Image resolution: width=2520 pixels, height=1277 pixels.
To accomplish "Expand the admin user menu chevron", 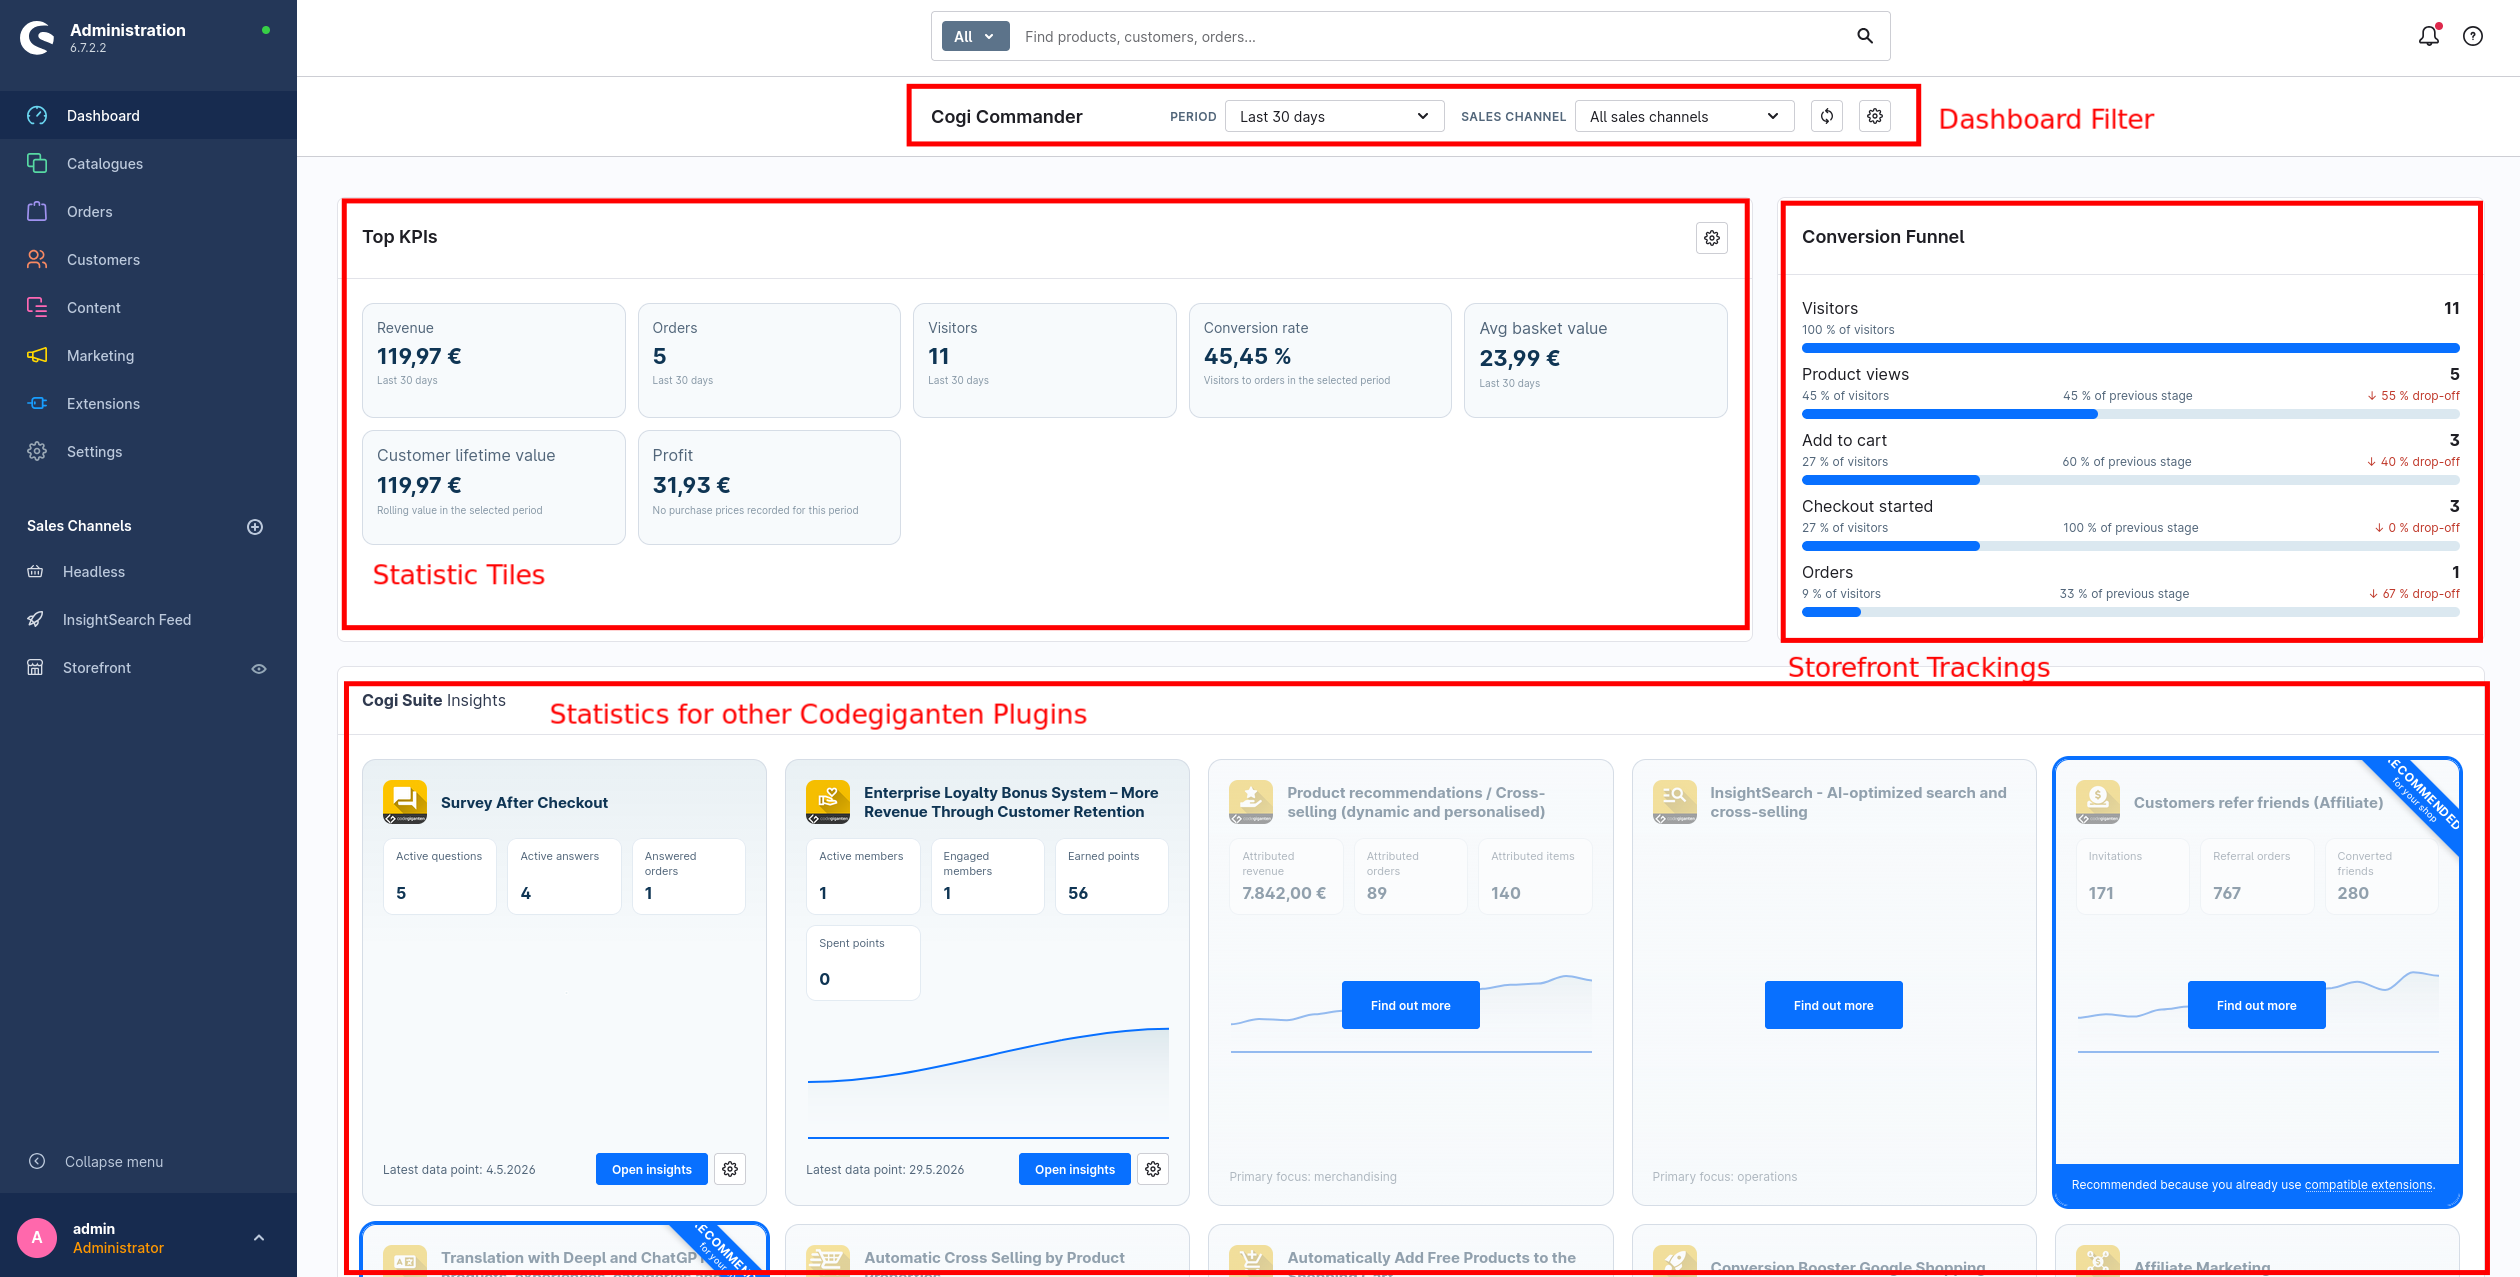I will [259, 1238].
